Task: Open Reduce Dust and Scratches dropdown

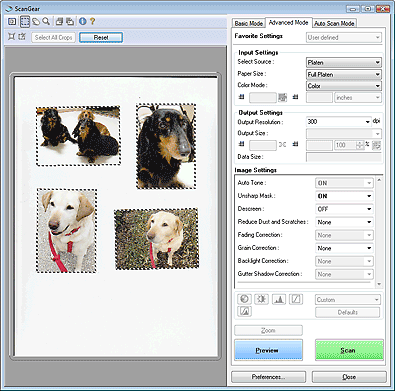Action: click(x=344, y=222)
